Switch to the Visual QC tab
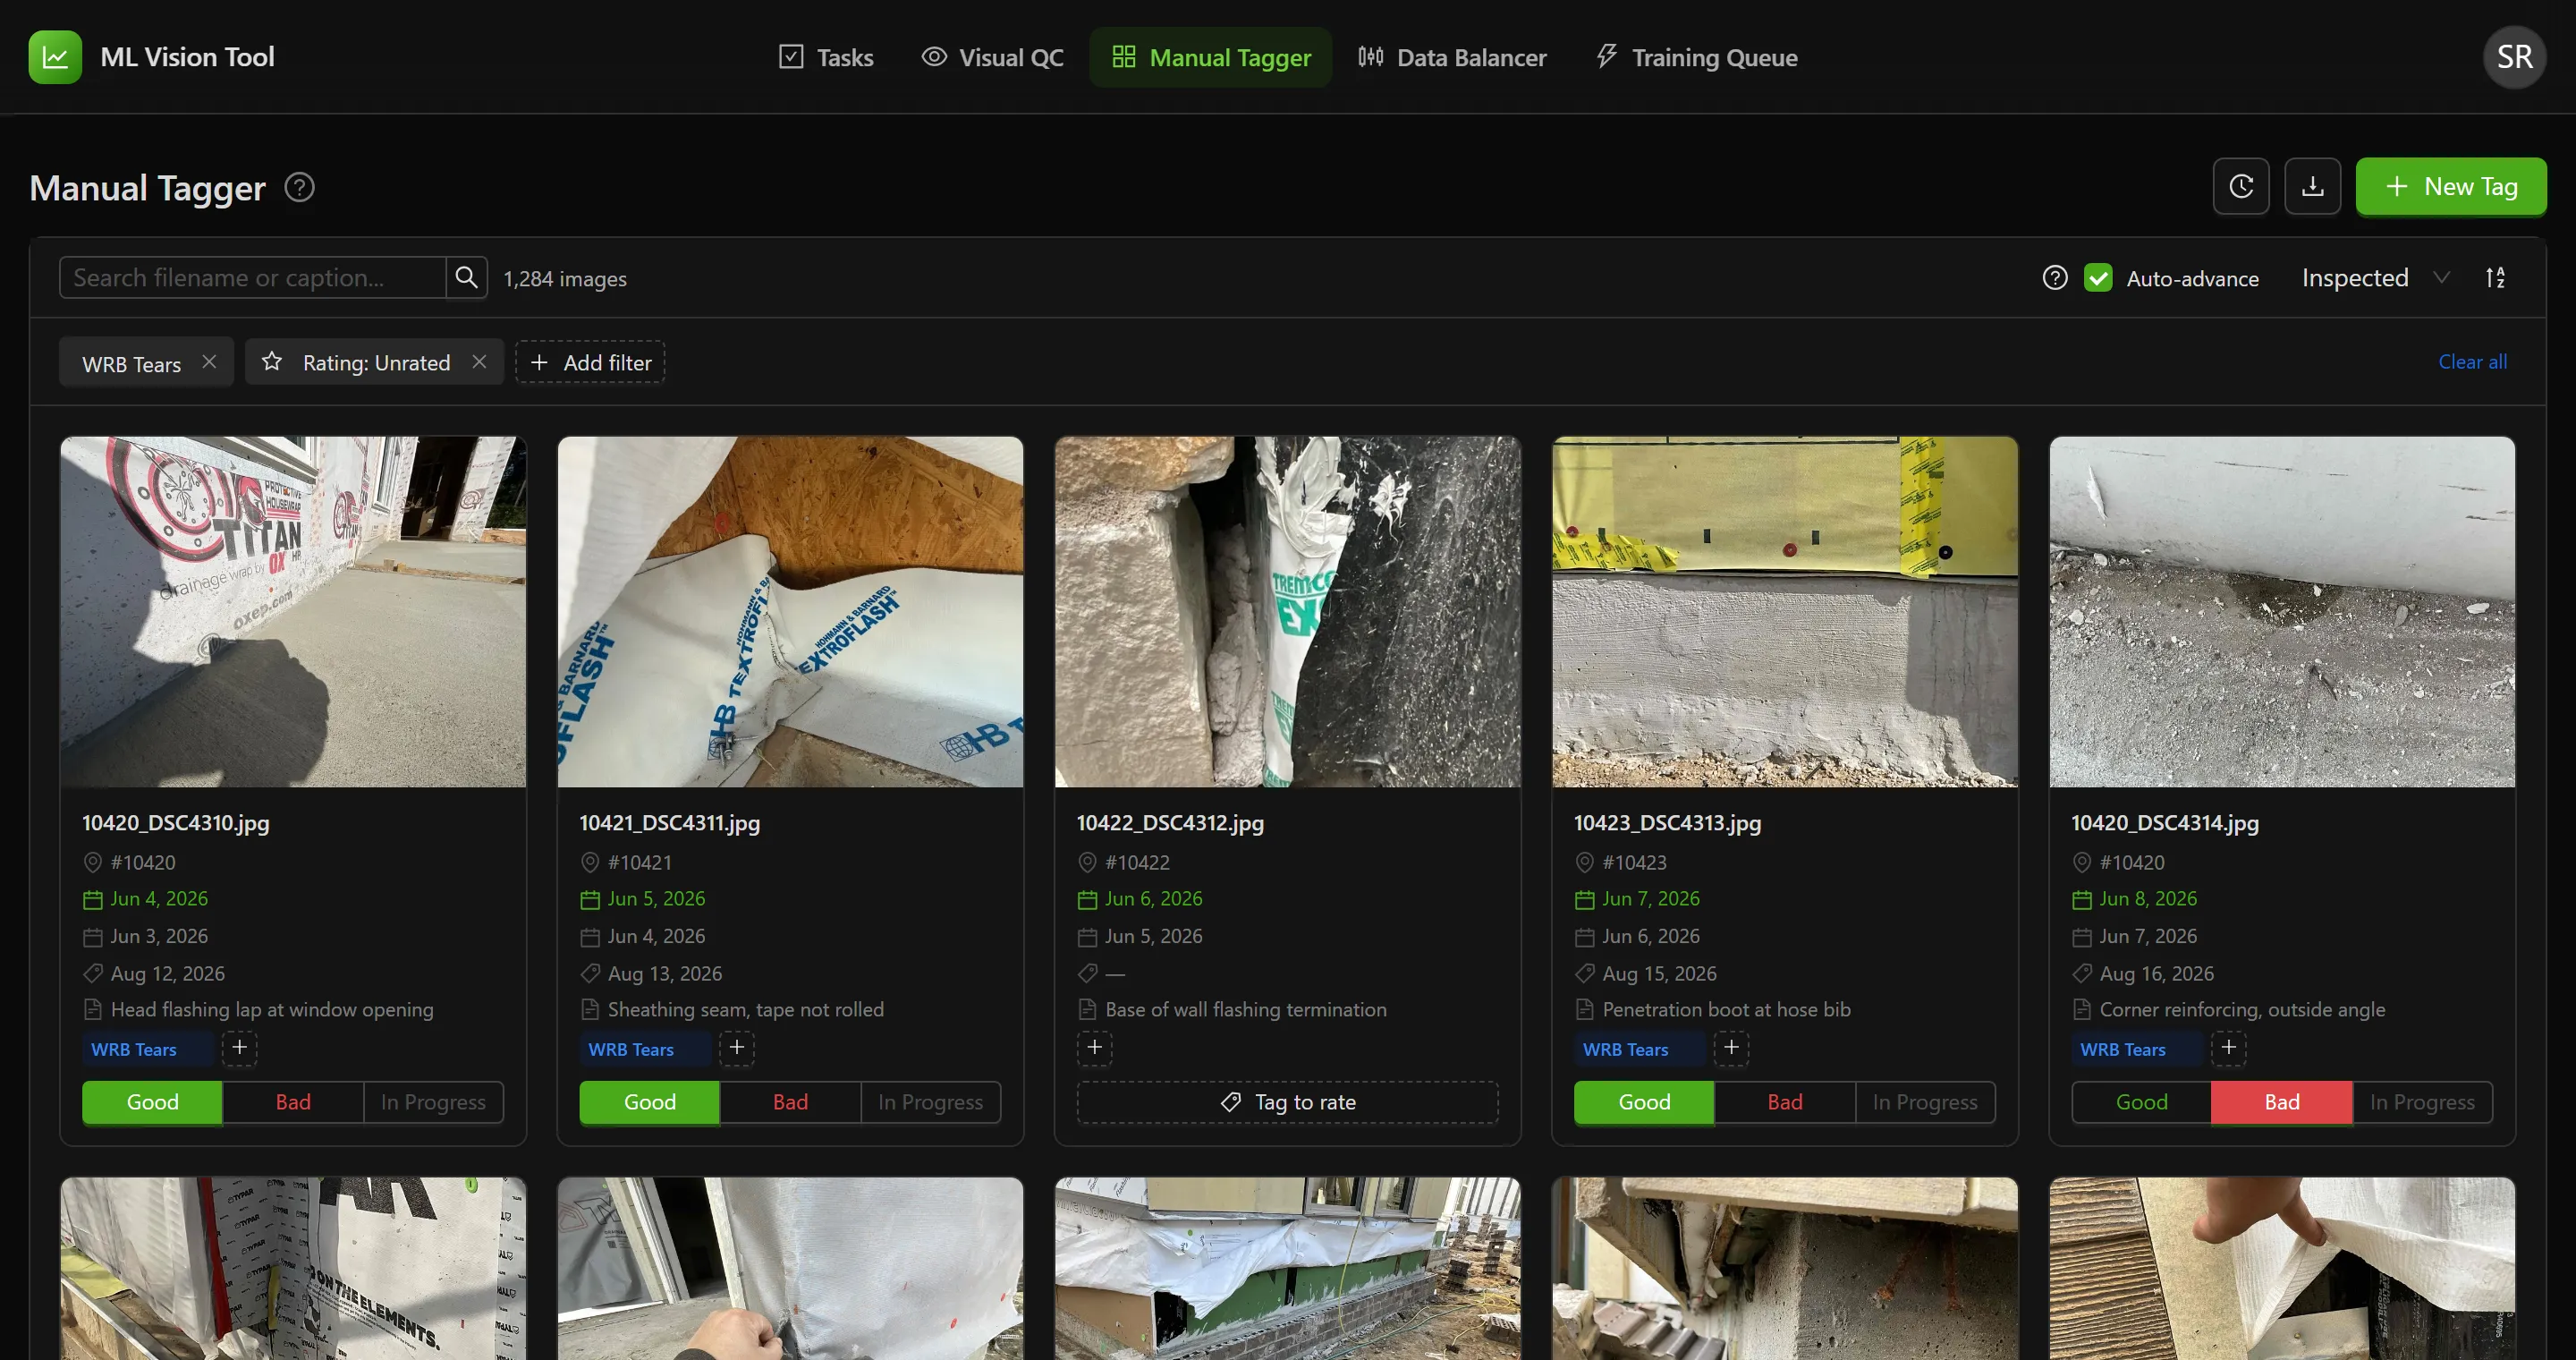Viewport: 2576px width, 1360px height. 992,57
